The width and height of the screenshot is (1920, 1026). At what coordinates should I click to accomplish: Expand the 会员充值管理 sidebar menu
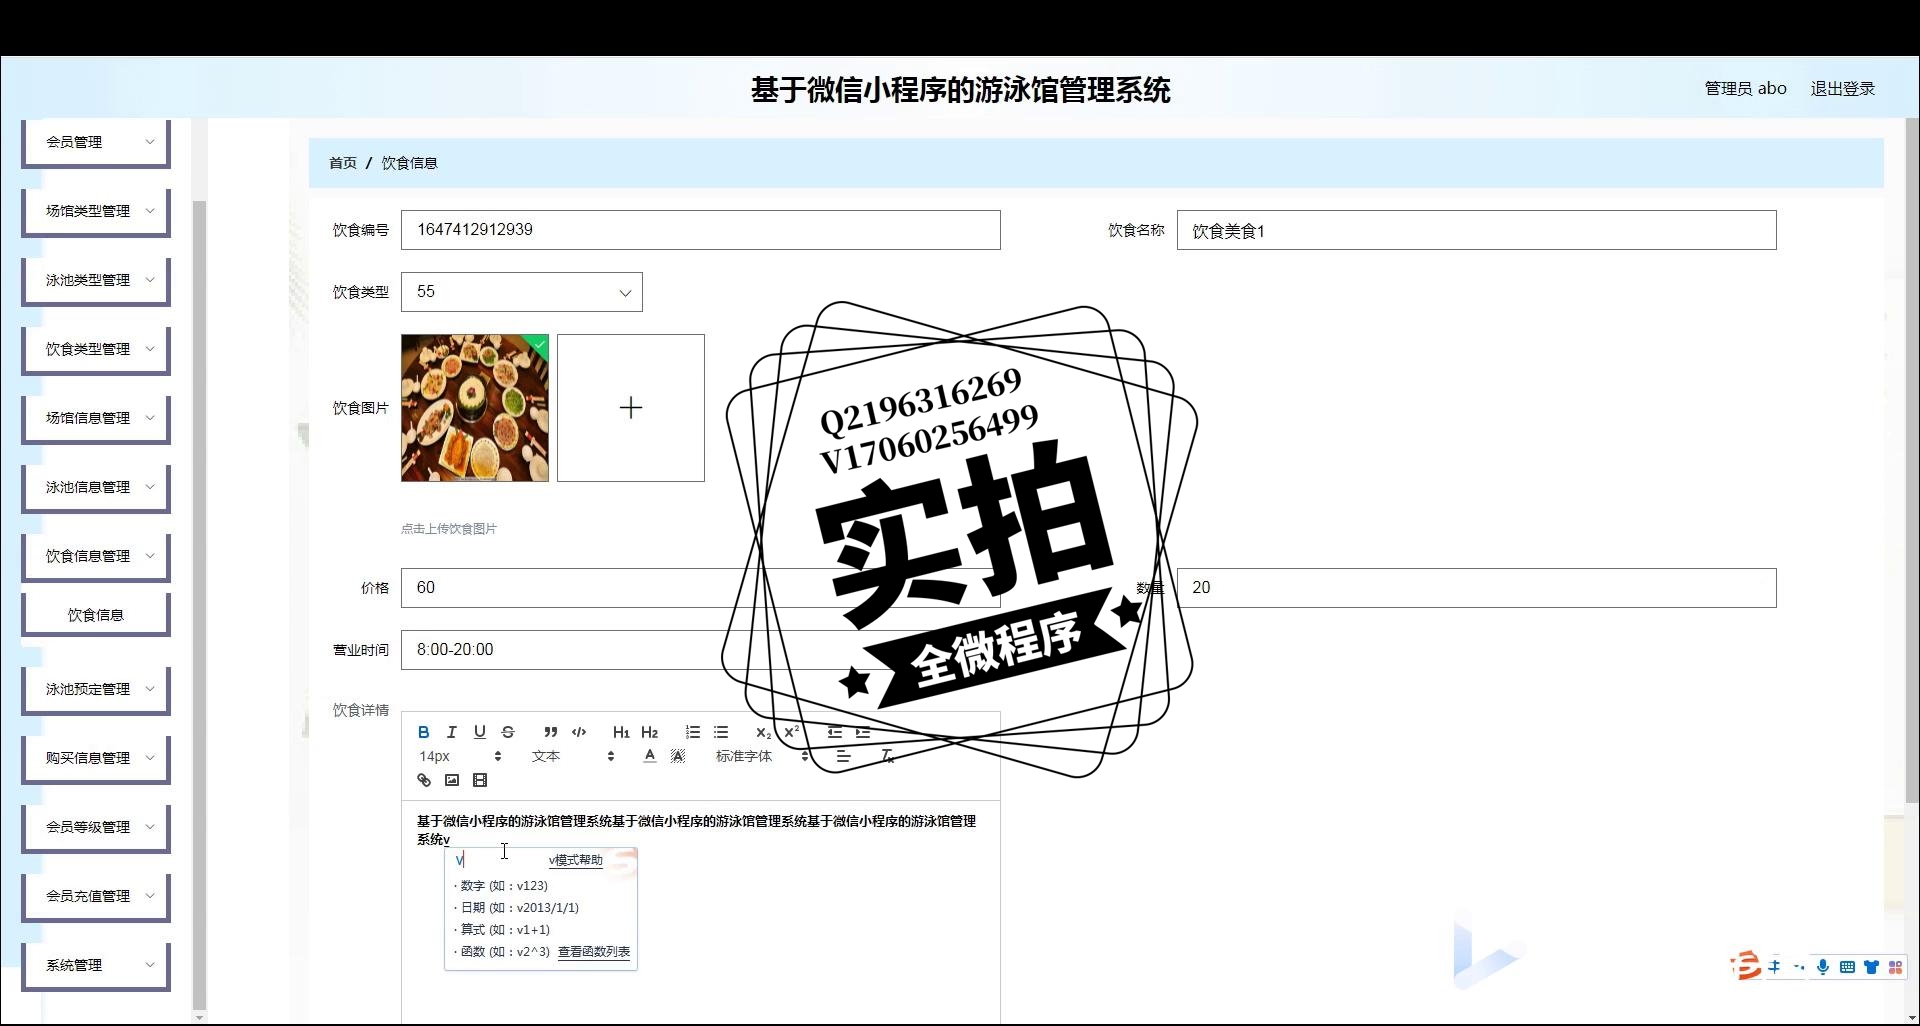[x=96, y=896]
